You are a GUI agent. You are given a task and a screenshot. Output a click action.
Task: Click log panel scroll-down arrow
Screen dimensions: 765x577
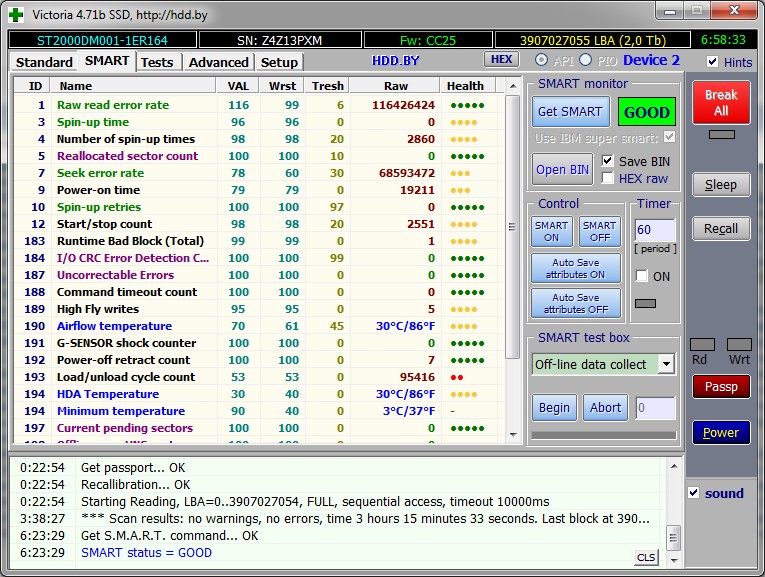click(674, 560)
